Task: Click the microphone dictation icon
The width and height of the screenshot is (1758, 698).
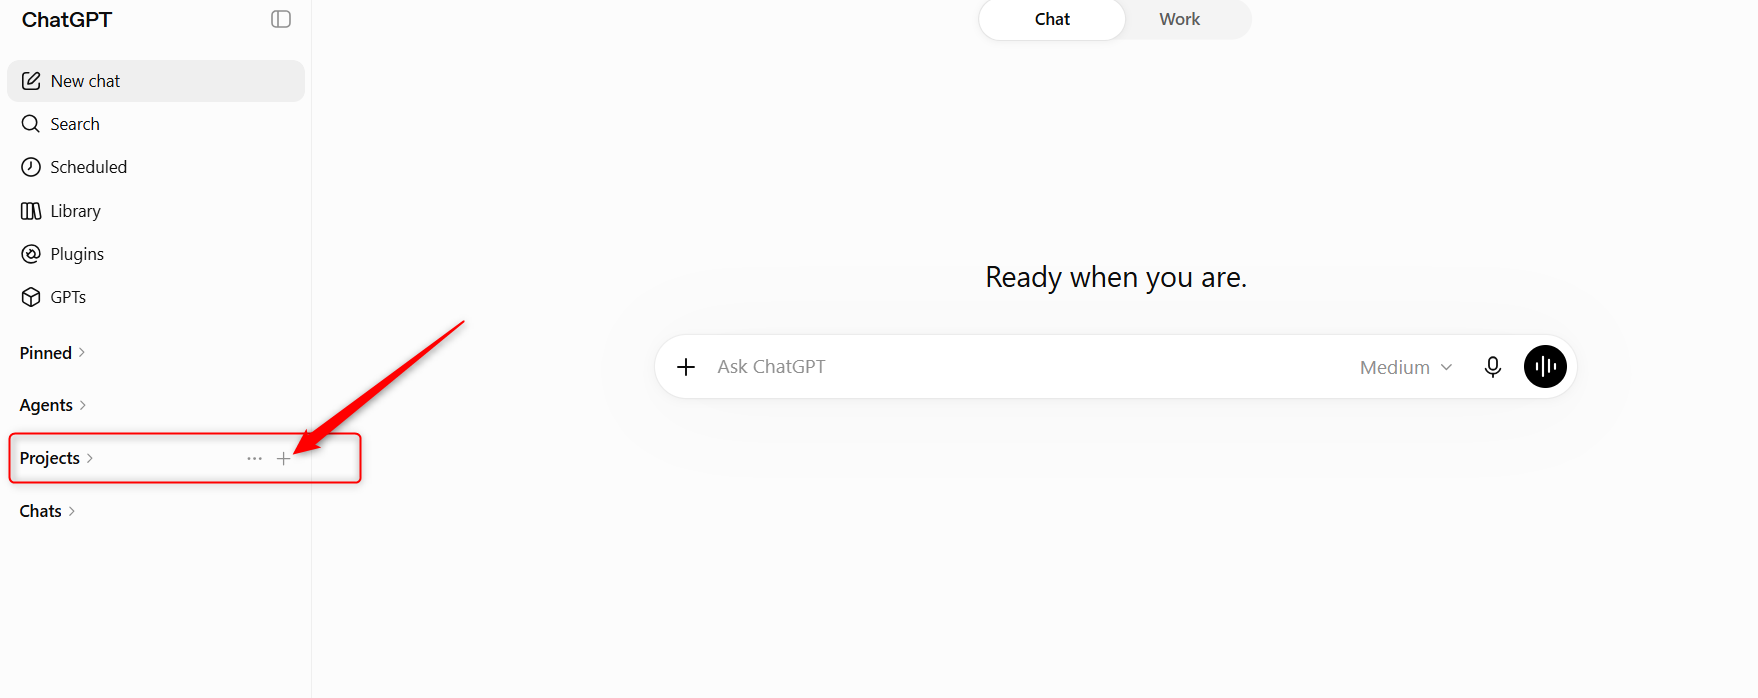Action: [x=1493, y=367]
